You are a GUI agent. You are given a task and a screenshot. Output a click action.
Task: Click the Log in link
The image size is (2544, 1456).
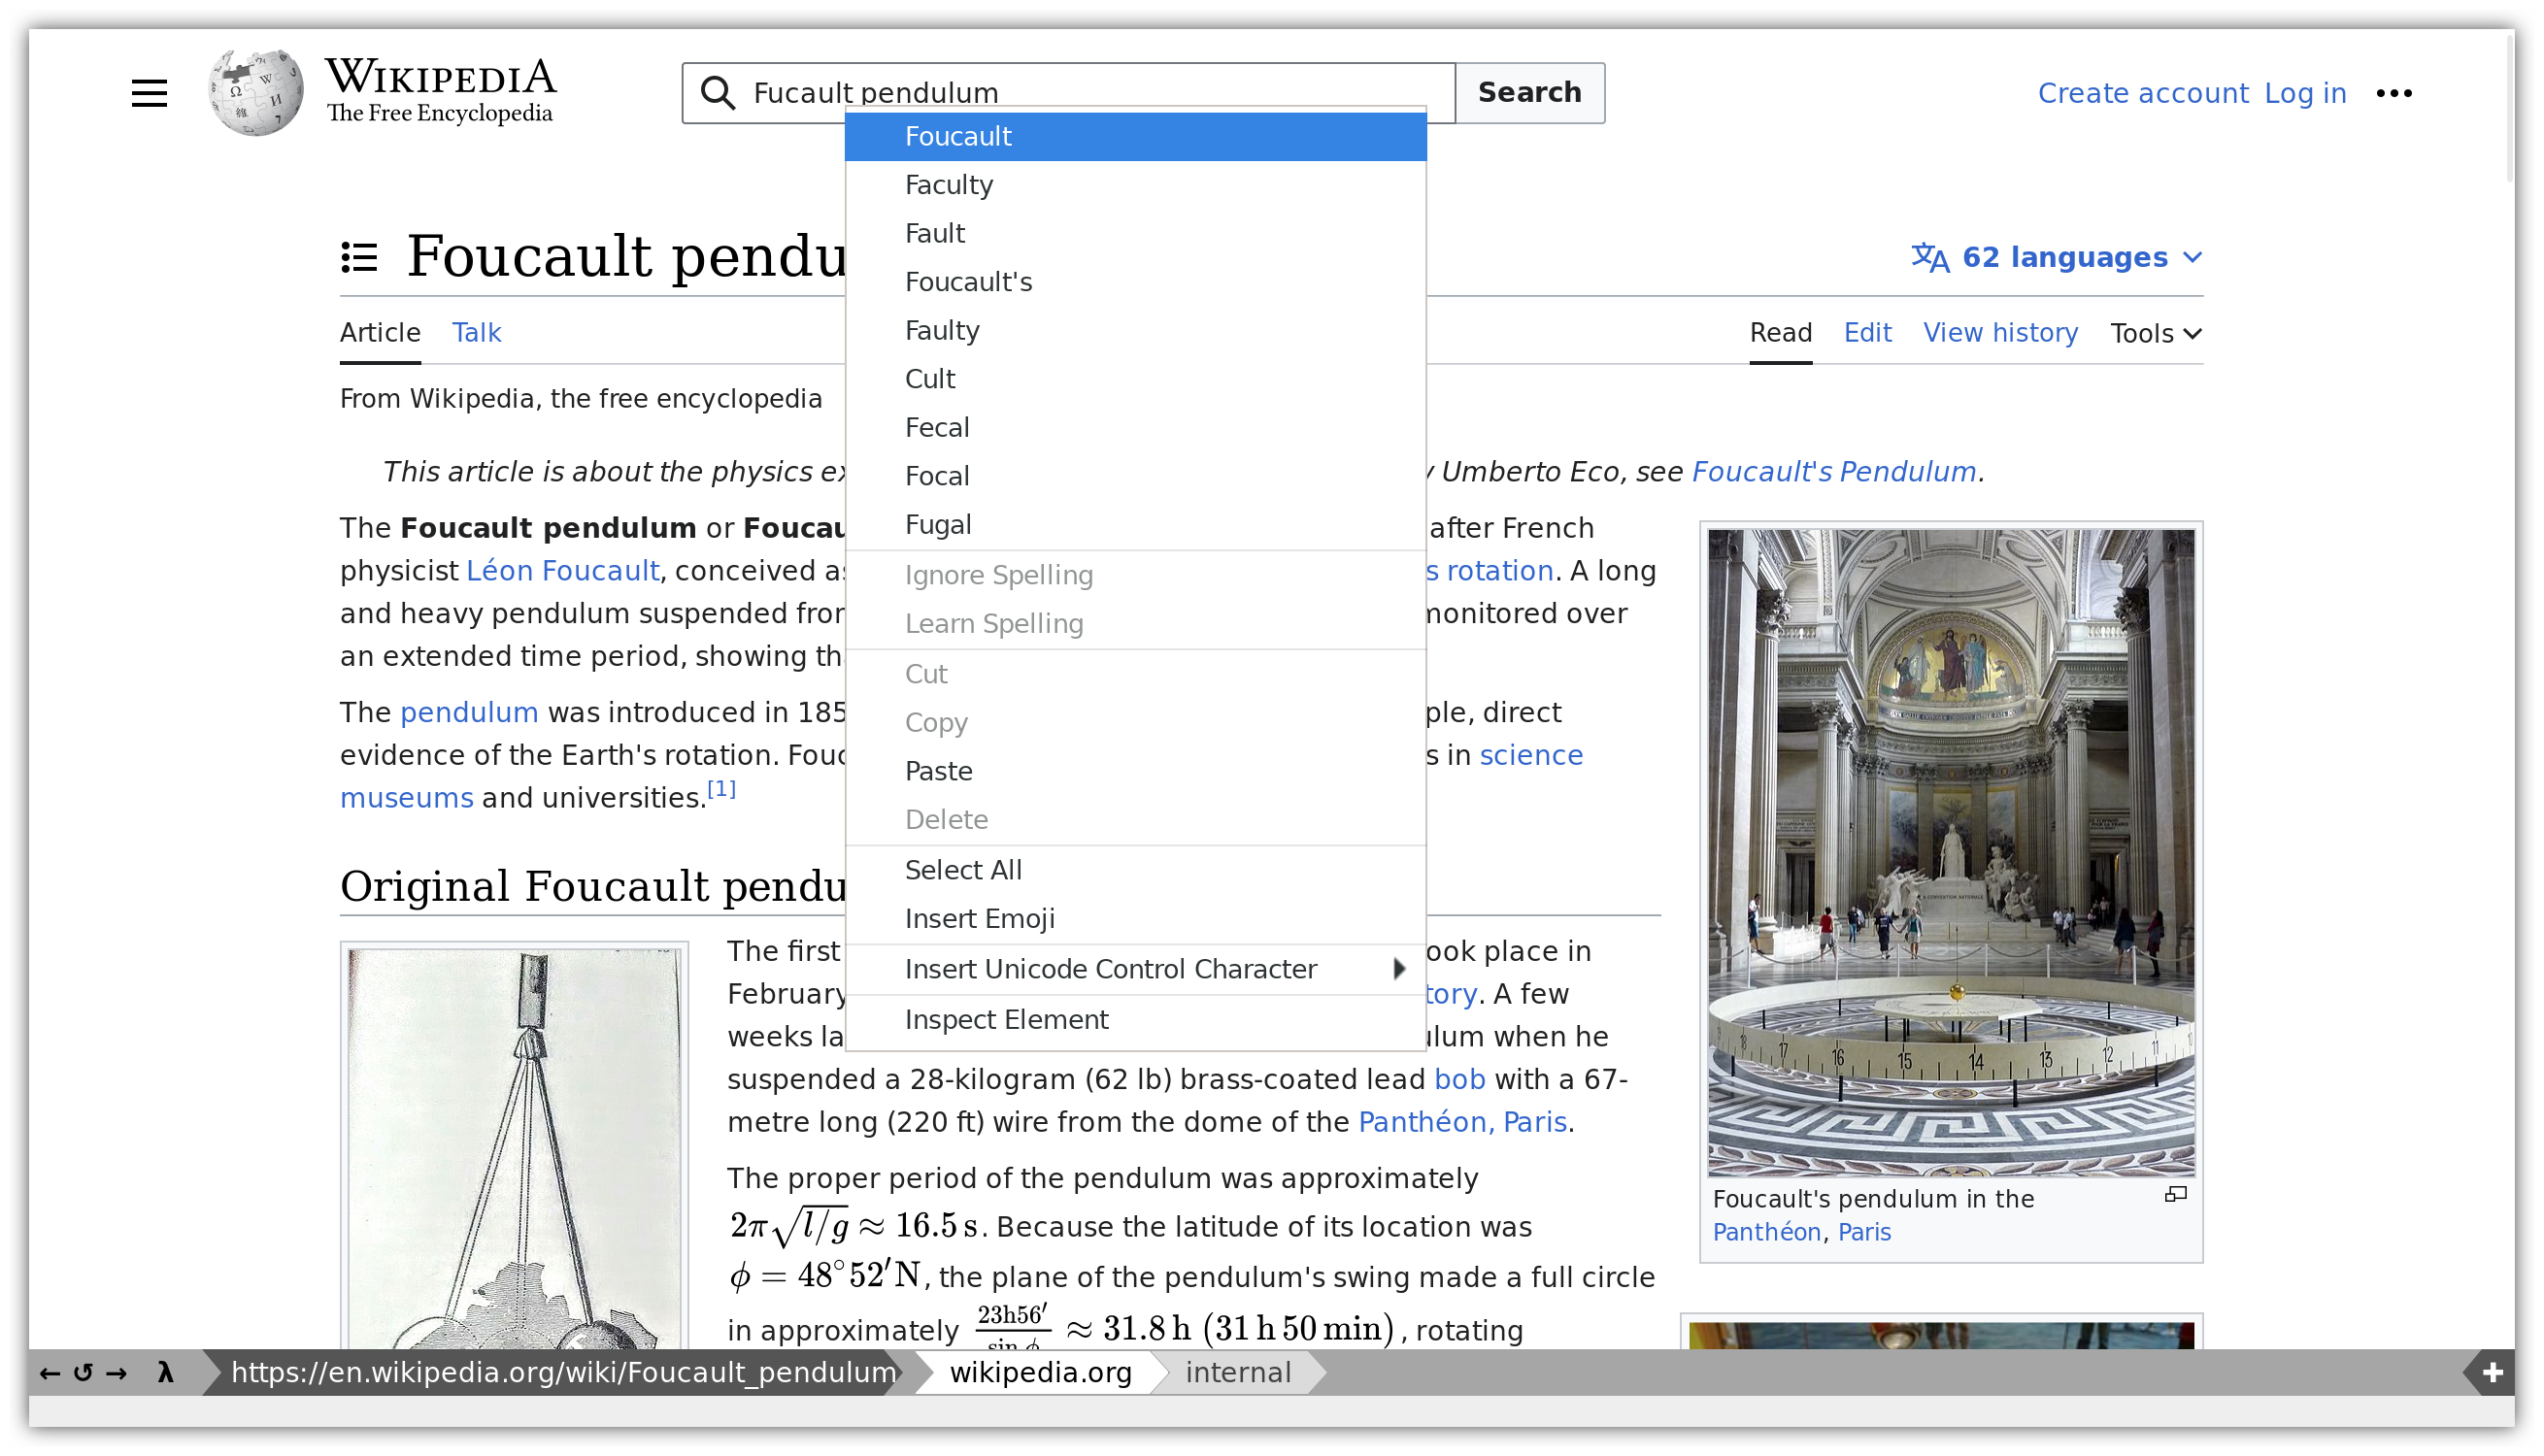coord(2304,93)
